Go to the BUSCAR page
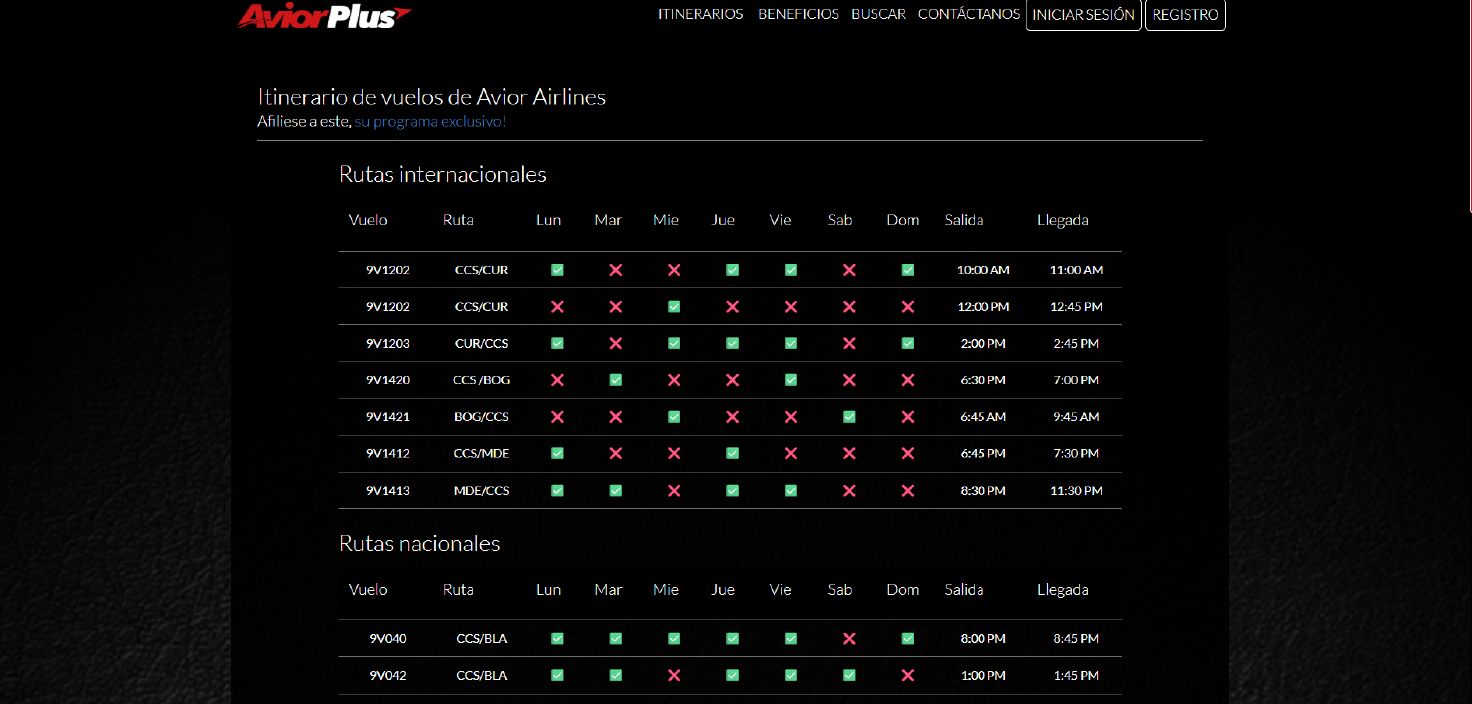1472x704 pixels. coord(878,15)
